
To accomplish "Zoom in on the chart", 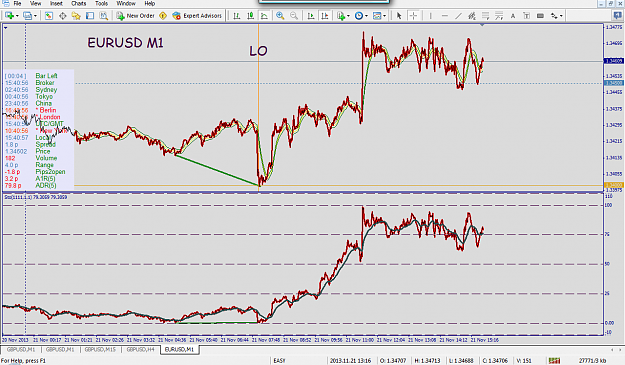I will [280, 16].
